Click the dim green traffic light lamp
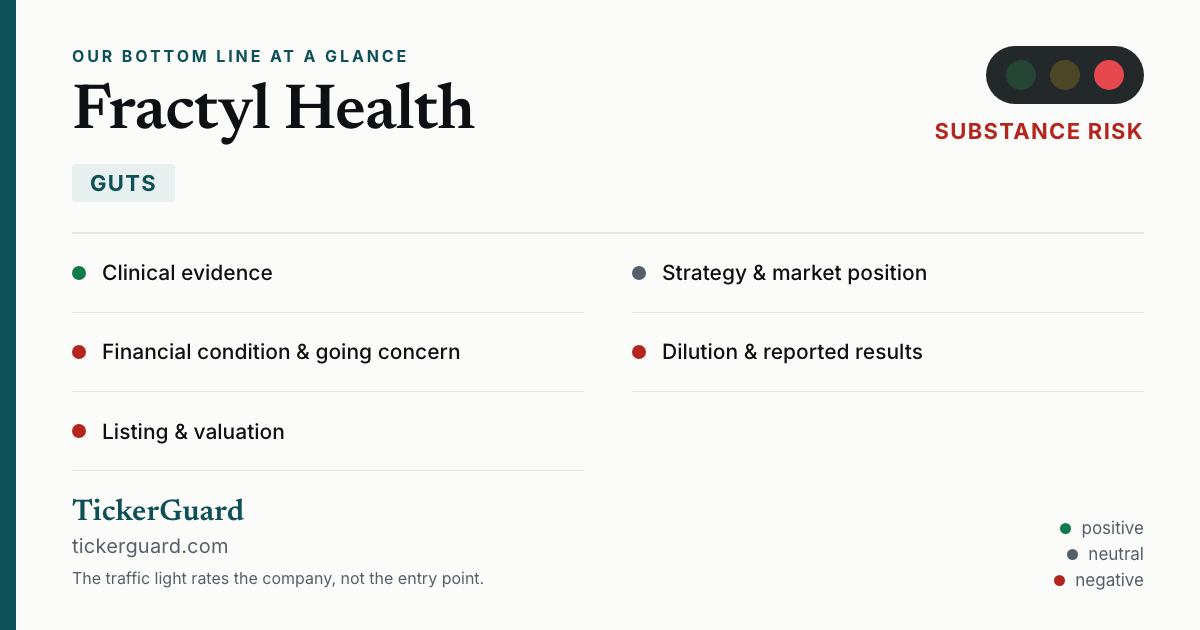The height and width of the screenshot is (630, 1200). 1021,75
